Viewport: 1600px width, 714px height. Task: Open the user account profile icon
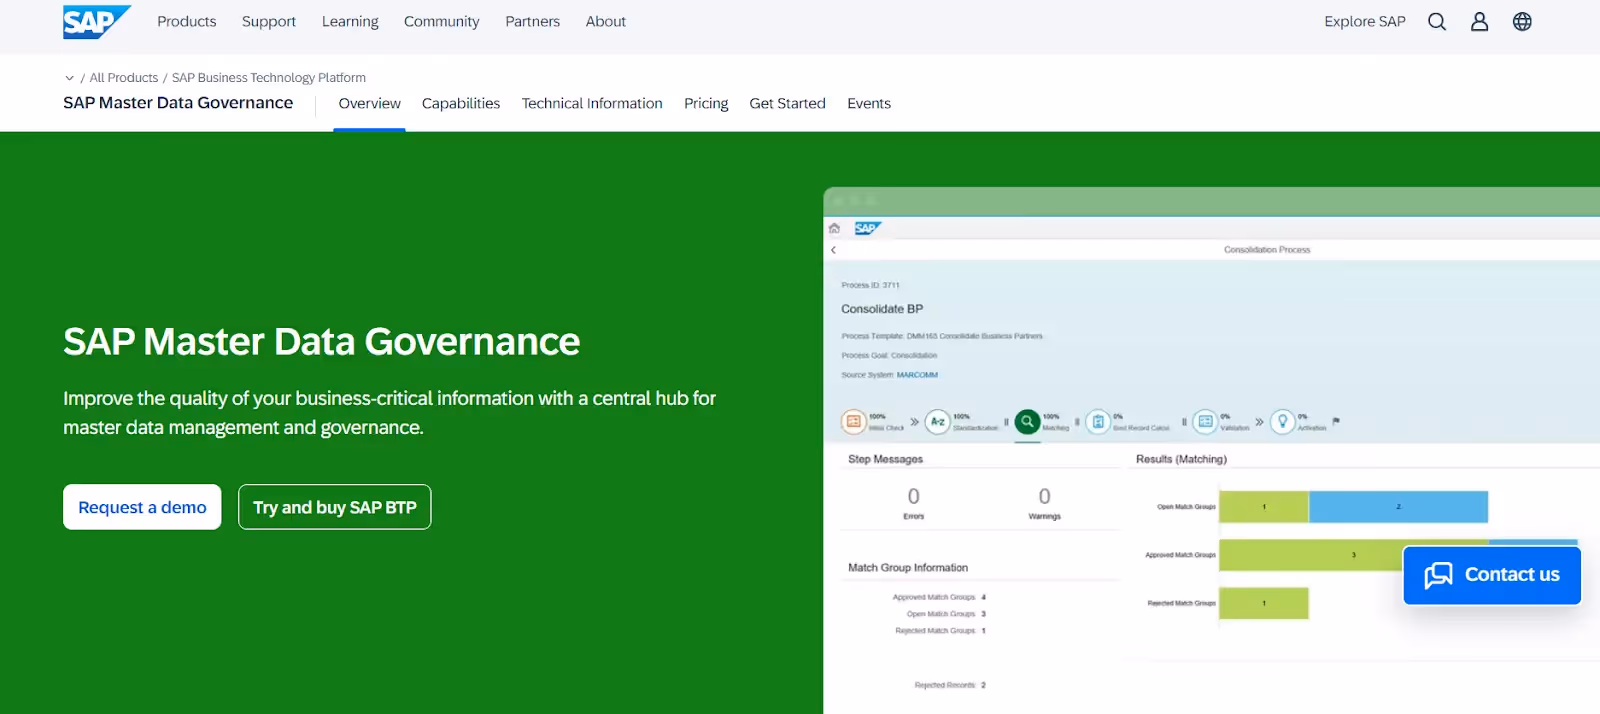[1479, 21]
